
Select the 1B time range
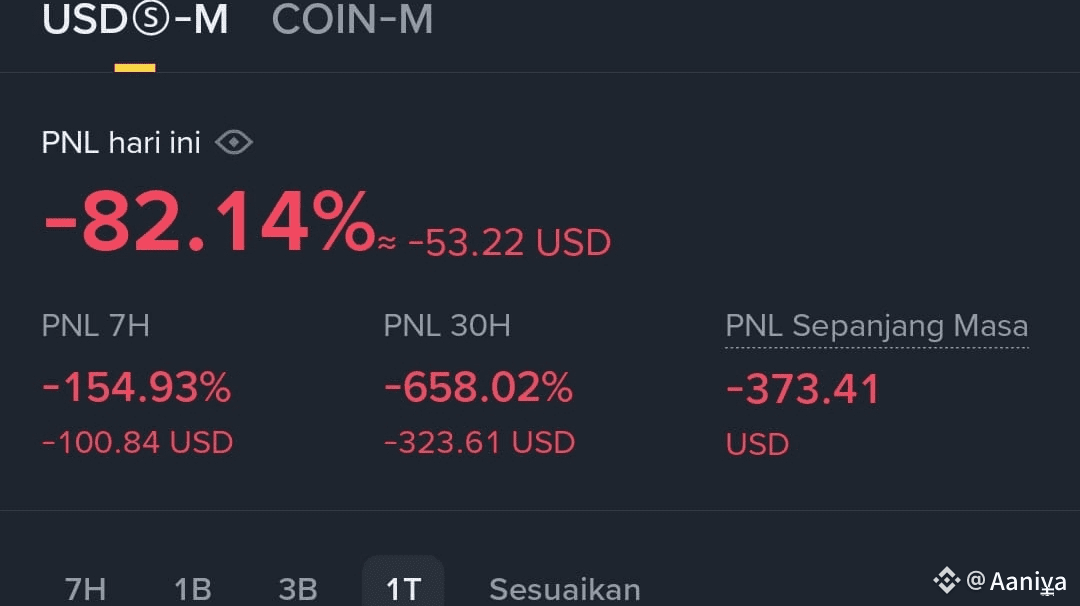[x=193, y=589]
